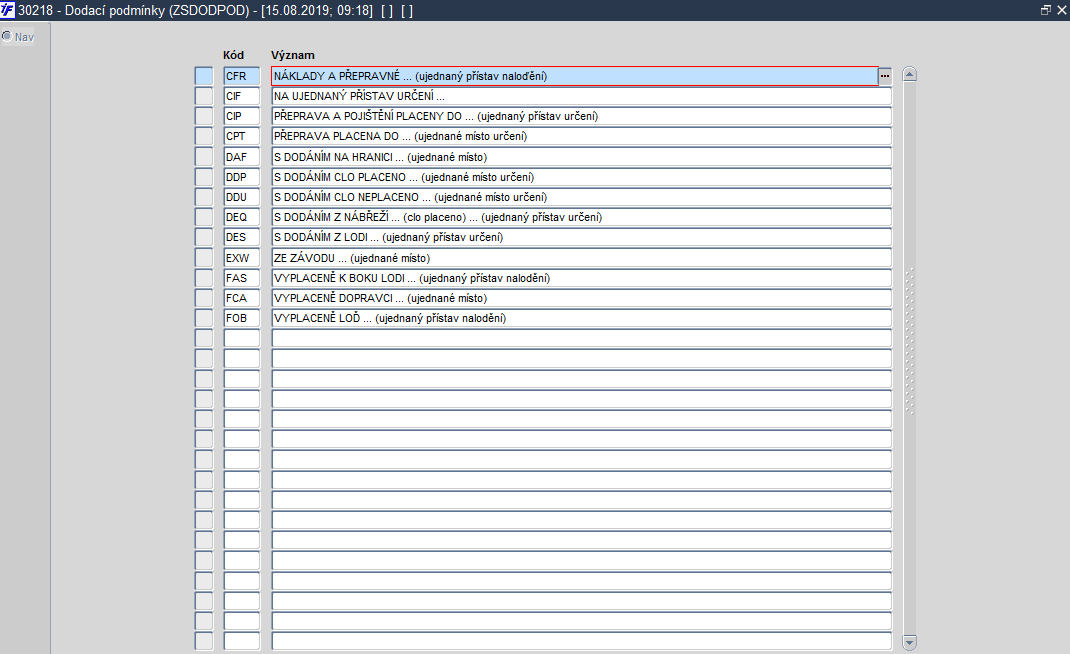Click the CIP code field
Viewport: 1070px width, 654px height.
pos(242,116)
